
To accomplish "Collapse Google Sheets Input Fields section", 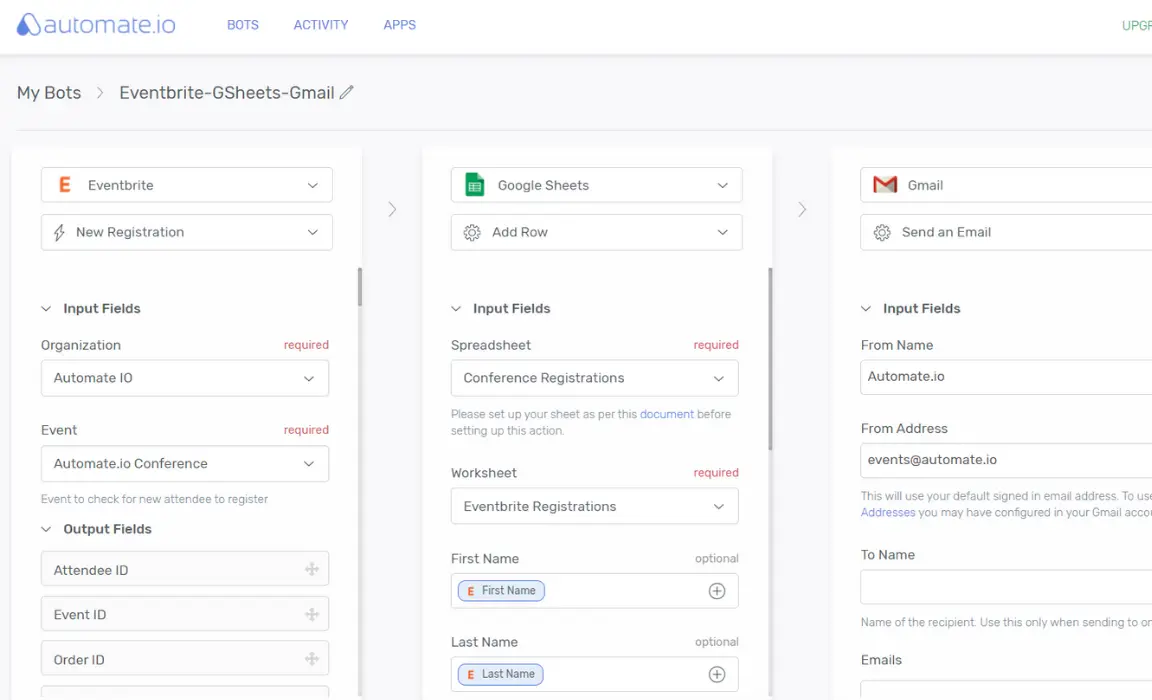I will click(456, 308).
